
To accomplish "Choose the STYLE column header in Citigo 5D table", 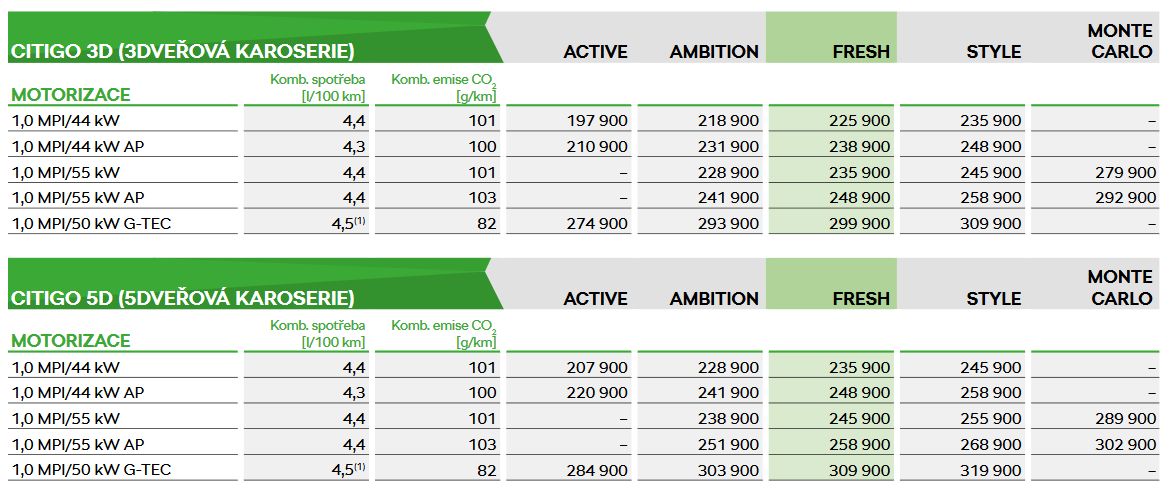I will pos(993,298).
